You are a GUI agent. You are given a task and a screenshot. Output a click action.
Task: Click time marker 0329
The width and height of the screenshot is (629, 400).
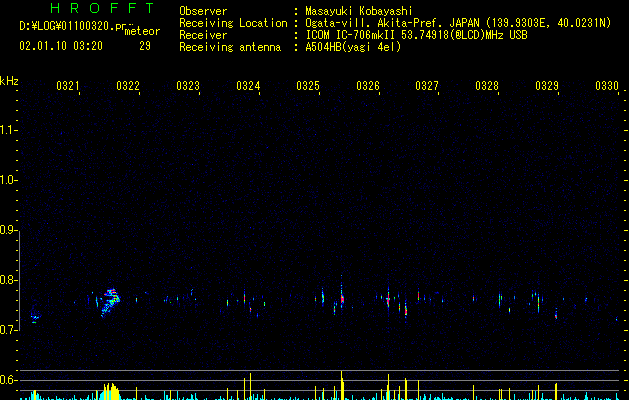[x=547, y=86]
